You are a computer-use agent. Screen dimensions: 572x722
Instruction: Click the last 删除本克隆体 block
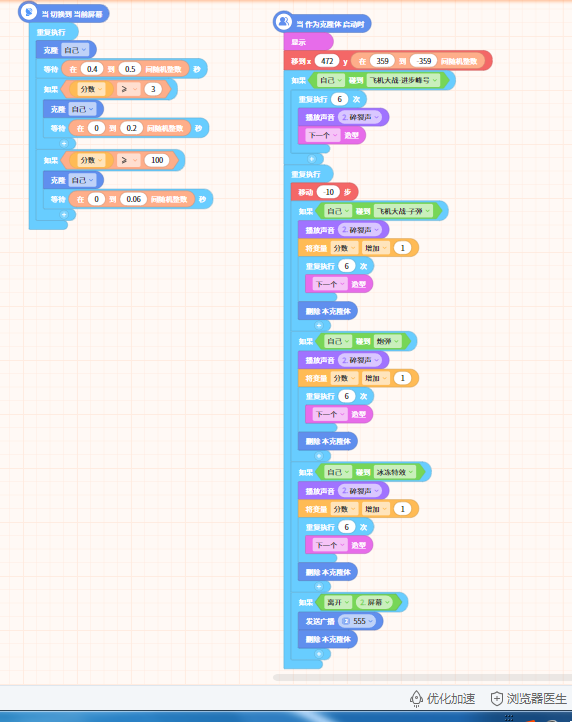327,639
